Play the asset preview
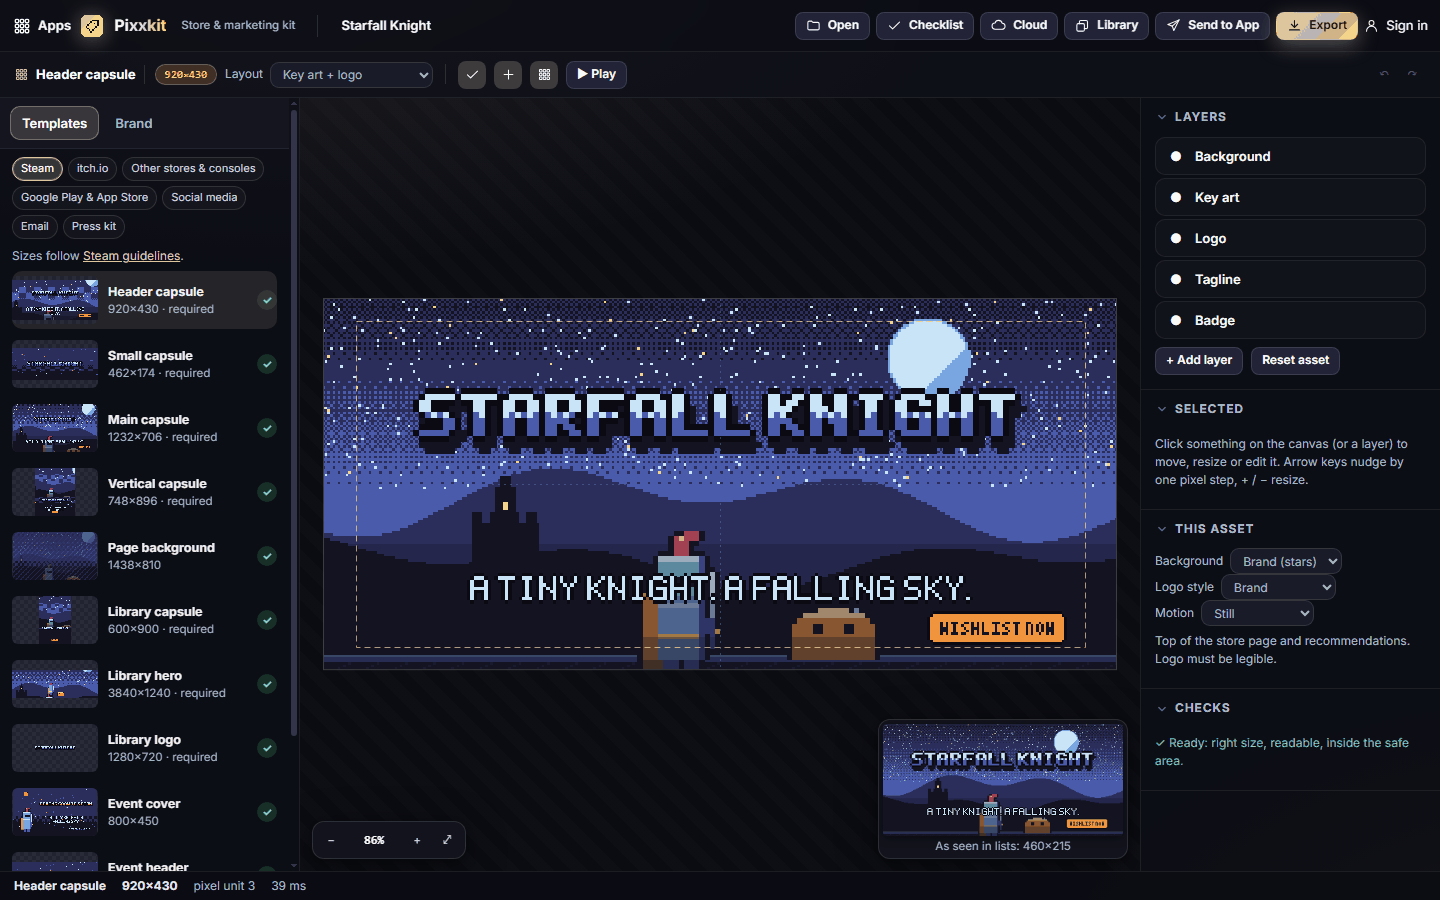The image size is (1440, 900). [x=596, y=74]
